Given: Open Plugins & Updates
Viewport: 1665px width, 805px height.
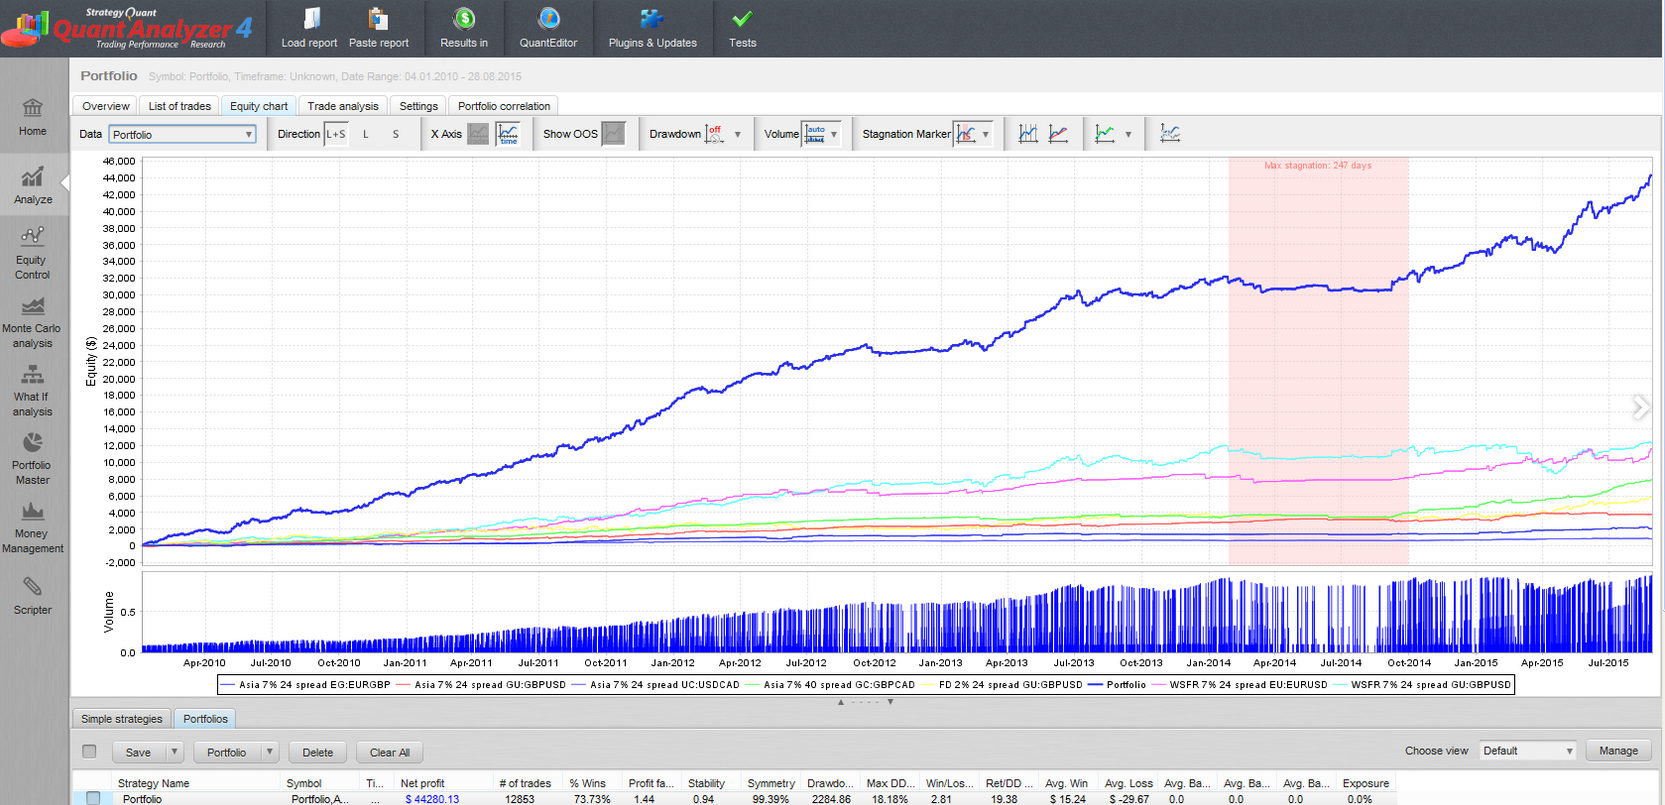Looking at the screenshot, I should pyautogui.click(x=652, y=28).
